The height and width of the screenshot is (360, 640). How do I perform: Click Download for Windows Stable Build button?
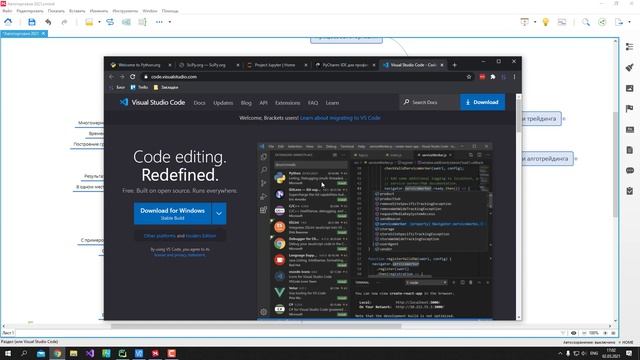coord(172,213)
